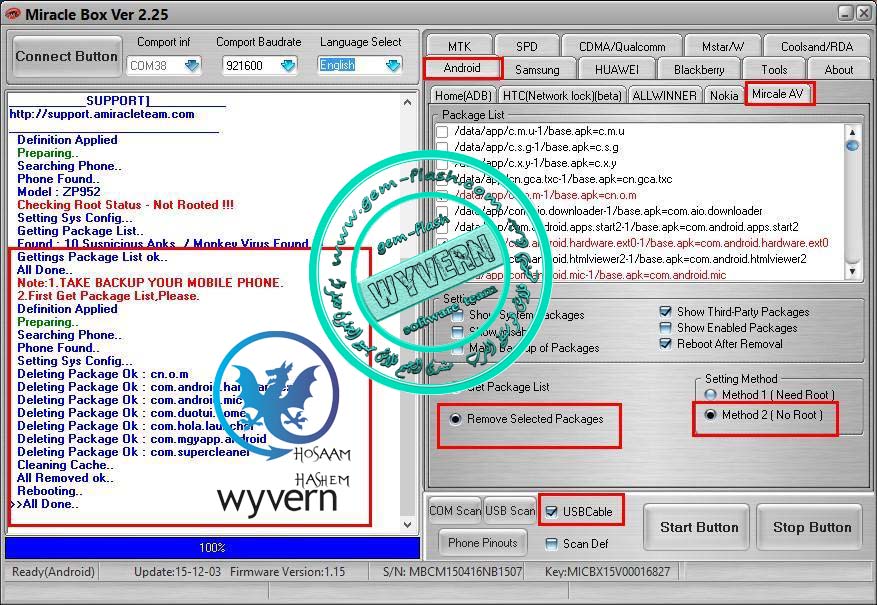Image resolution: width=877 pixels, height=605 pixels.
Task: Select the Home(ADB) sub-tab
Action: [x=463, y=96]
